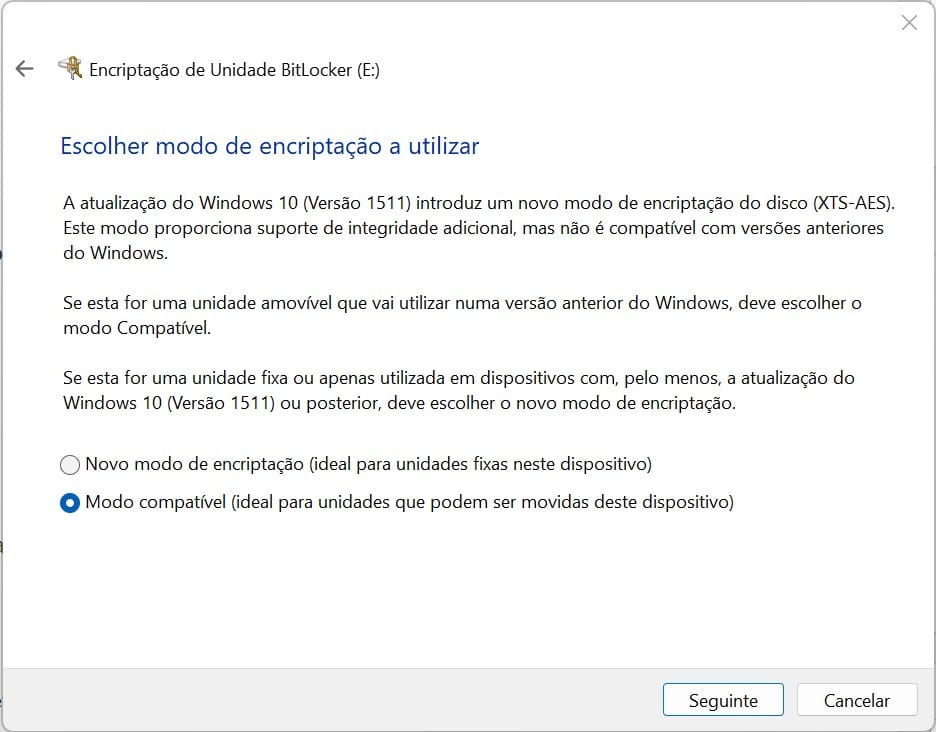Click the 'Encriptação de Unidade BitLocker (E:)' title
936x732 pixels.
click(x=234, y=70)
